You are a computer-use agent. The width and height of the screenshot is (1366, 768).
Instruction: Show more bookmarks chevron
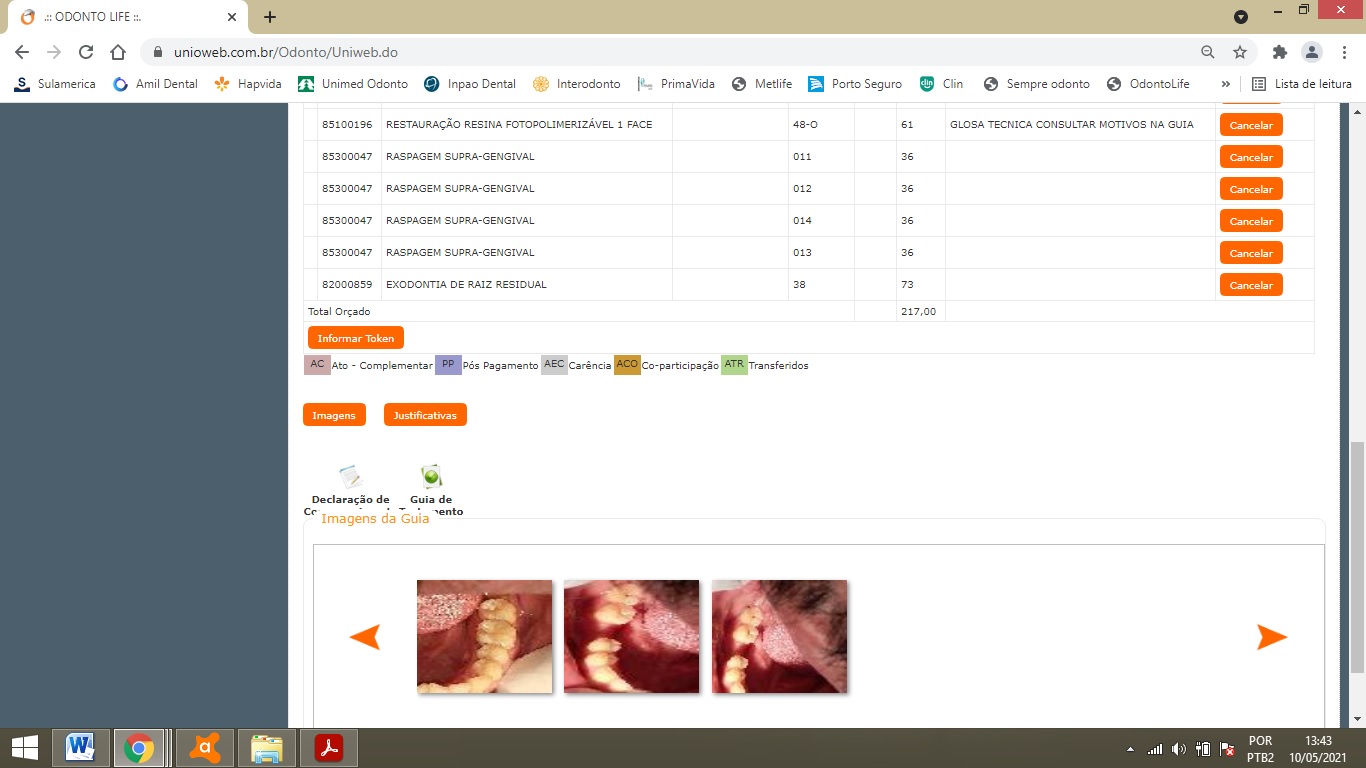[1226, 84]
